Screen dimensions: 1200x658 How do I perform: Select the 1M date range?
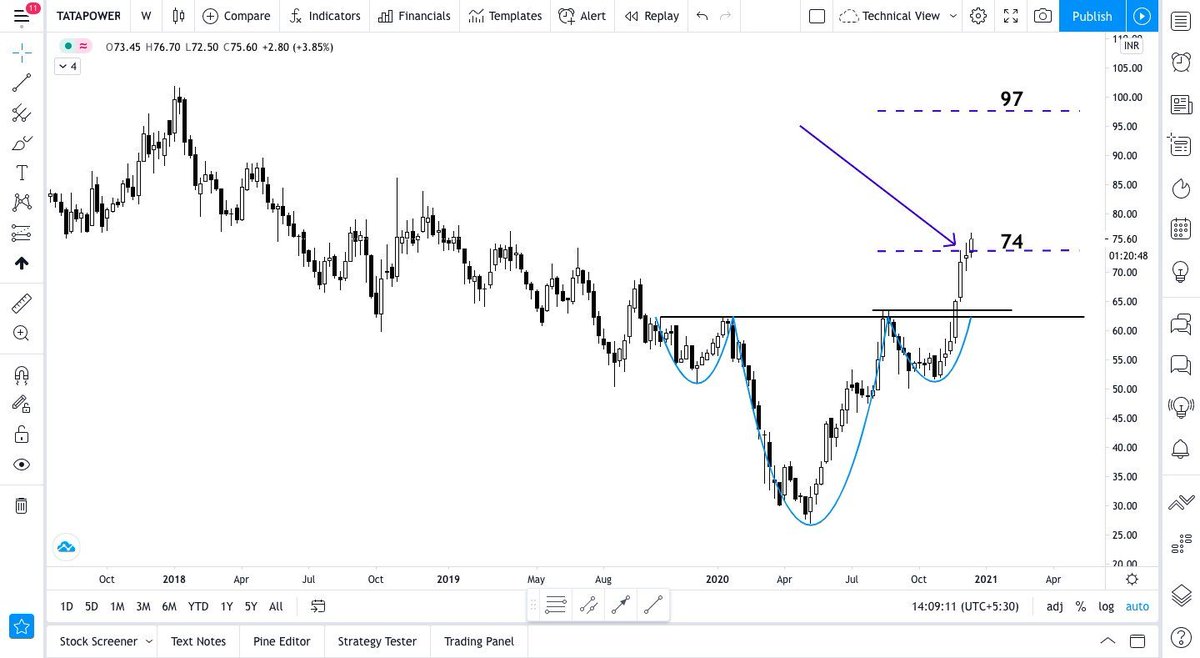pyautogui.click(x=117, y=606)
